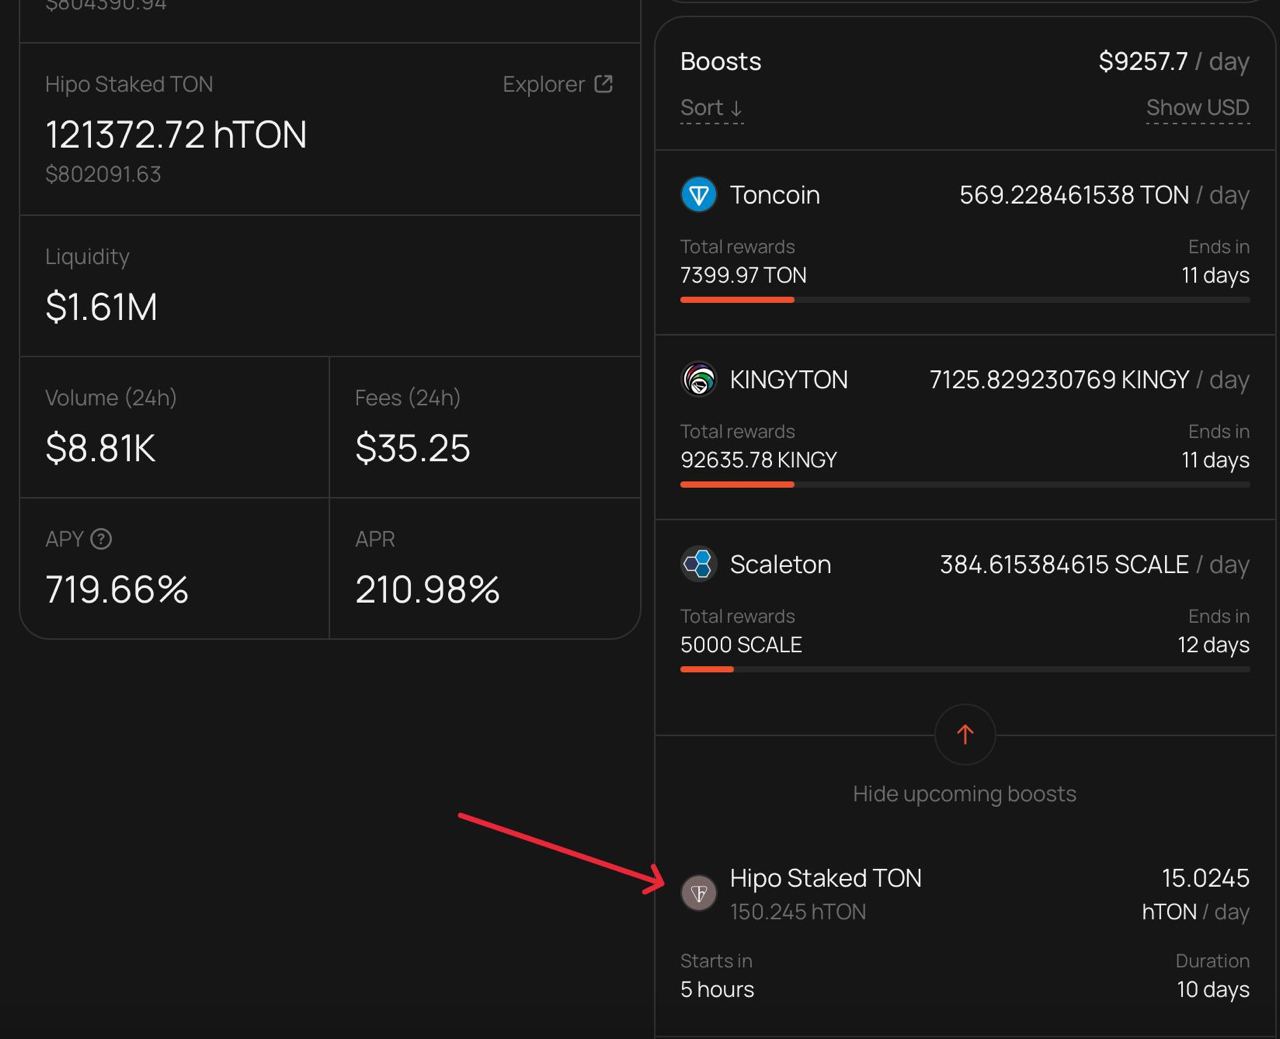Click the Scaleton total rewards progress bar

[965, 669]
